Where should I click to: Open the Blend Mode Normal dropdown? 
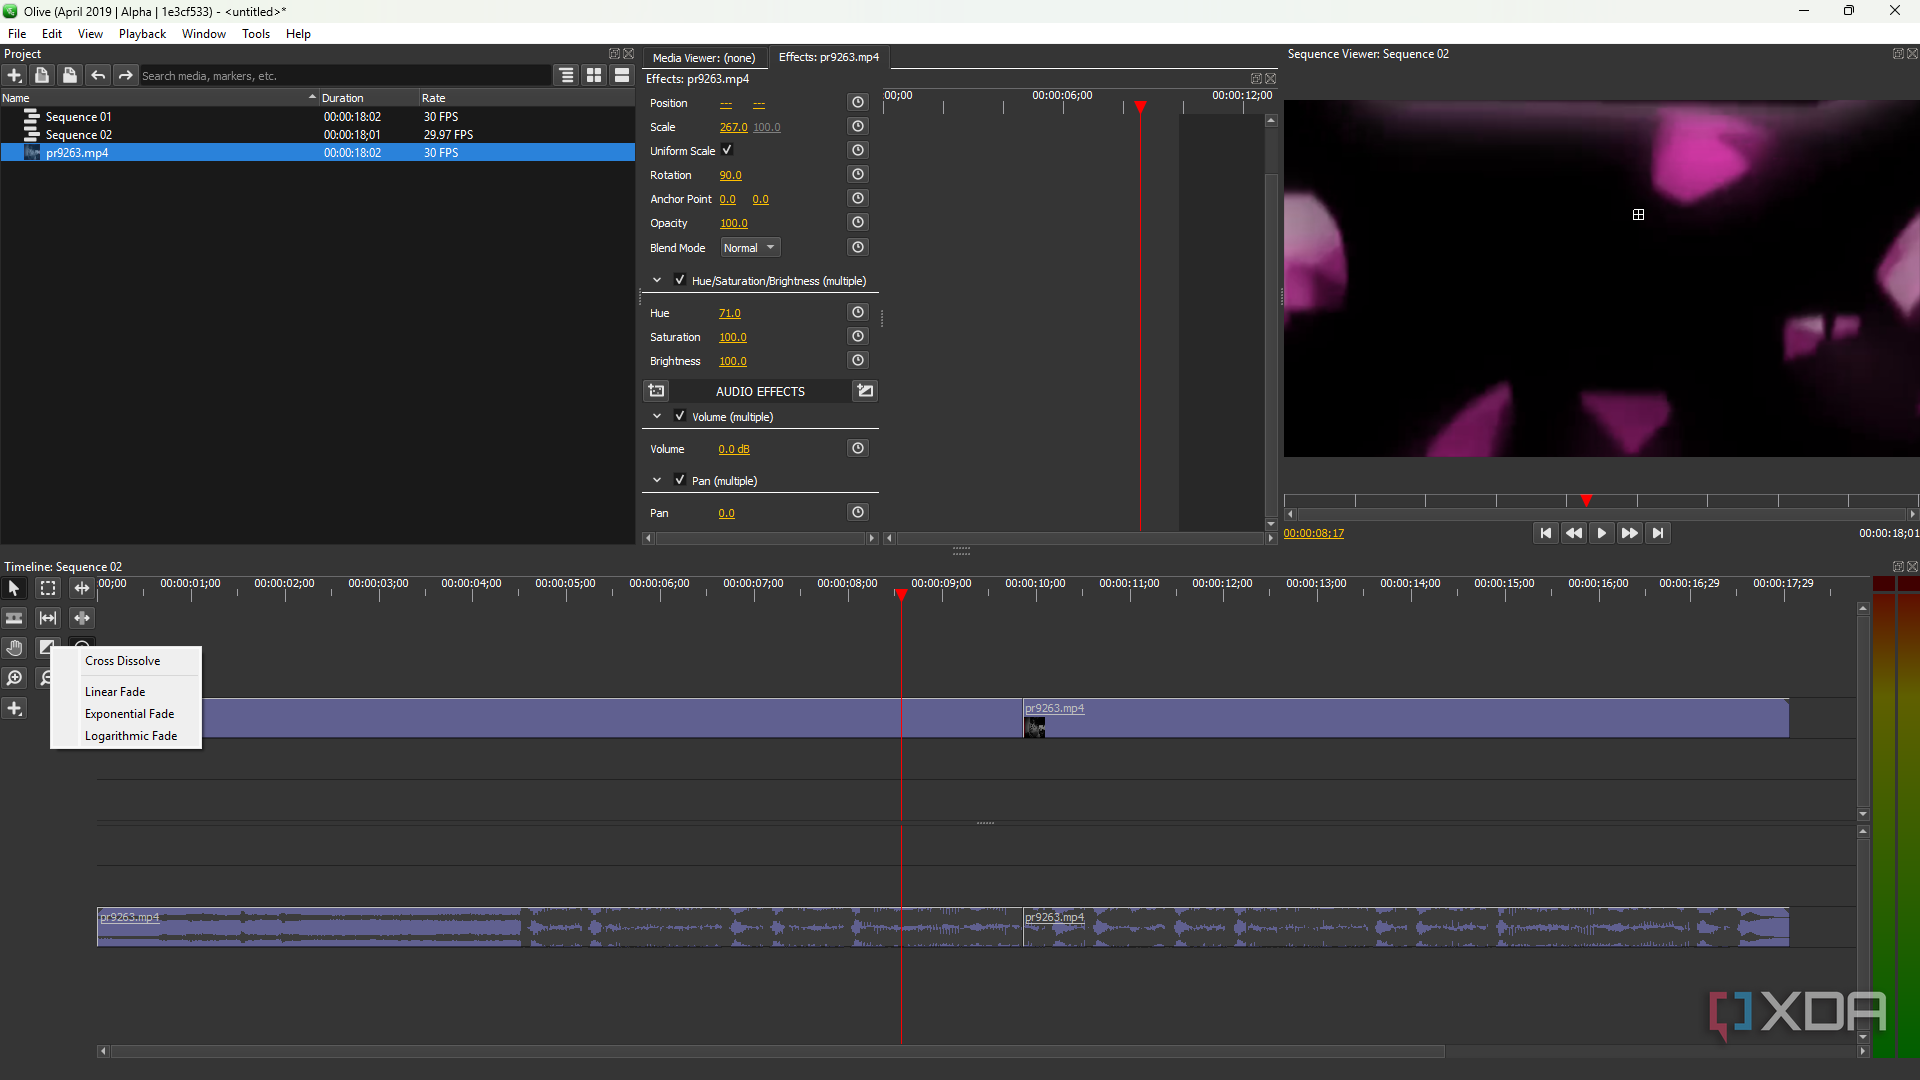[749, 247]
